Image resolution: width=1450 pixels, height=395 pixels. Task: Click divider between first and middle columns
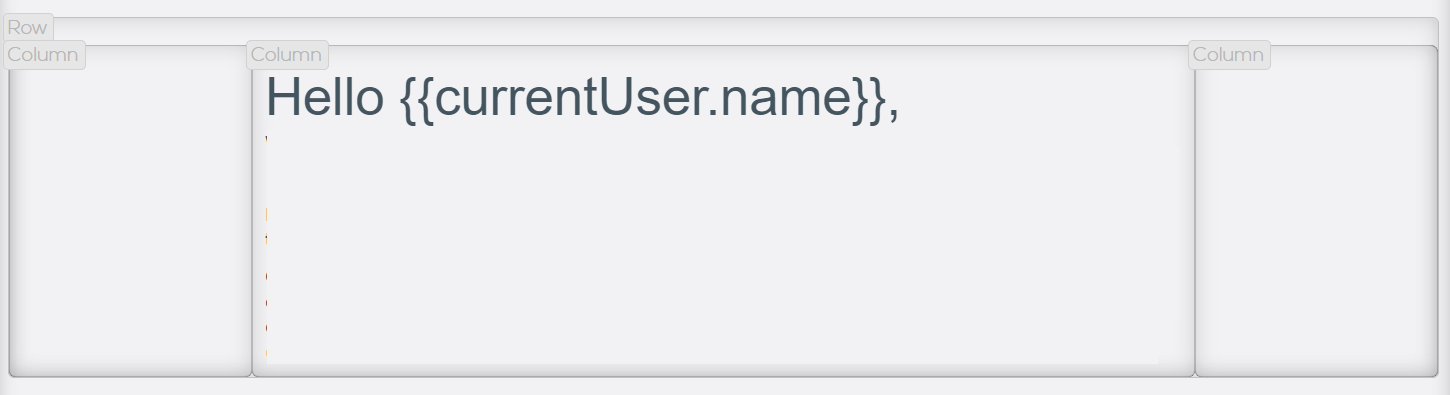click(252, 220)
